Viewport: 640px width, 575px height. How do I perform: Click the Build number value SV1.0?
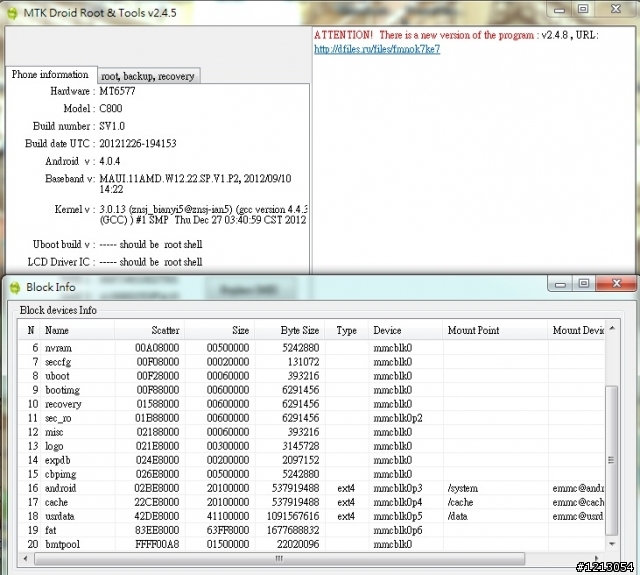(x=112, y=126)
